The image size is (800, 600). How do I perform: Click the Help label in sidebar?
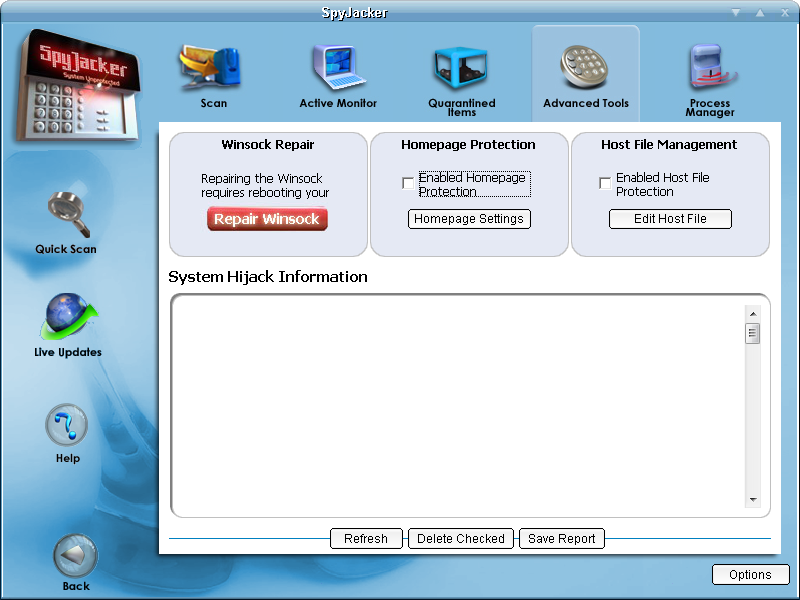[x=68, y=458]
